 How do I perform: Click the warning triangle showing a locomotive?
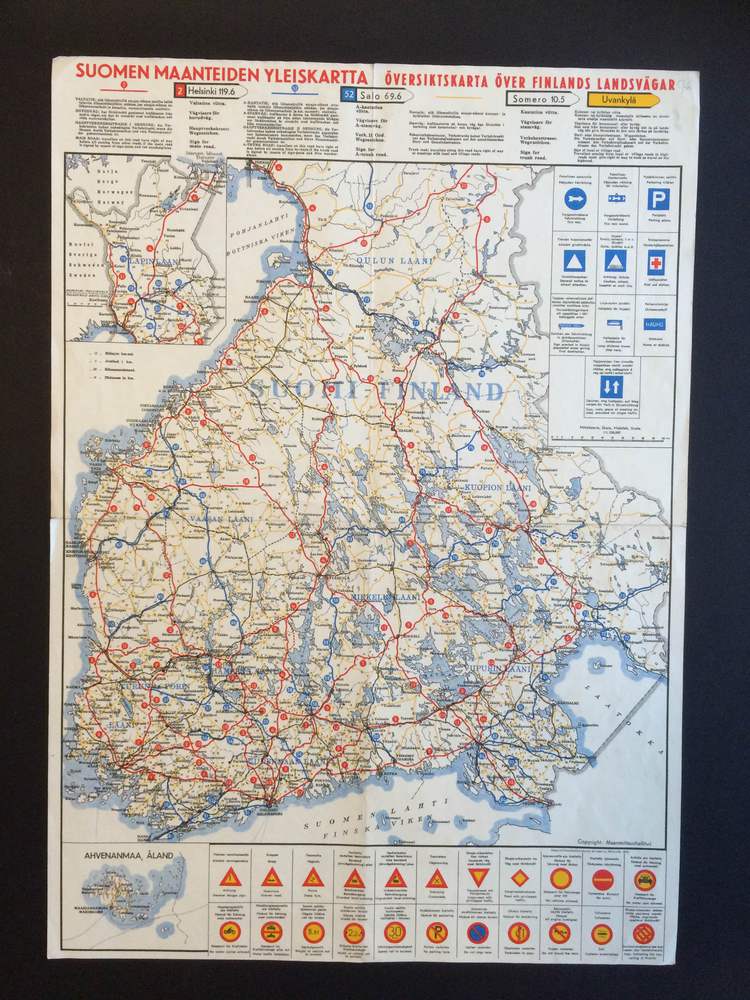click(395, 878)
